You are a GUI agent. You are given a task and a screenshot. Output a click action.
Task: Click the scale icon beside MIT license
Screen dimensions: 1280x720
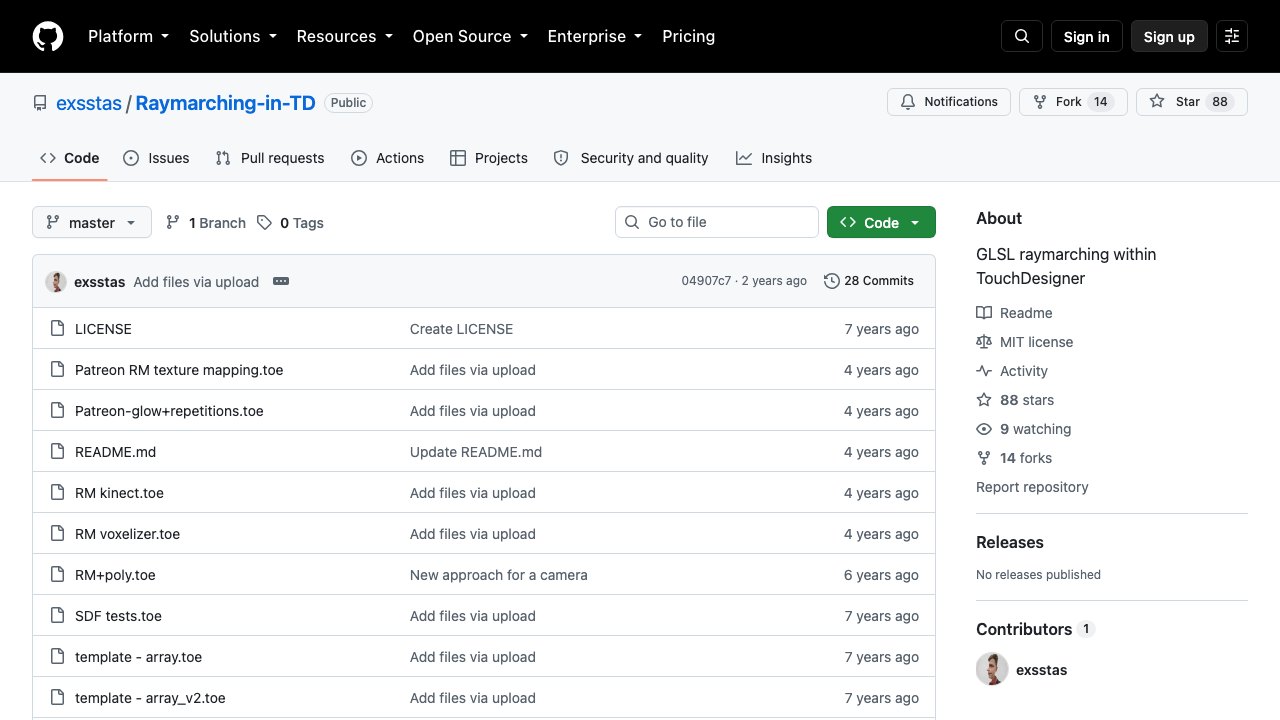[x=984, y=342]
